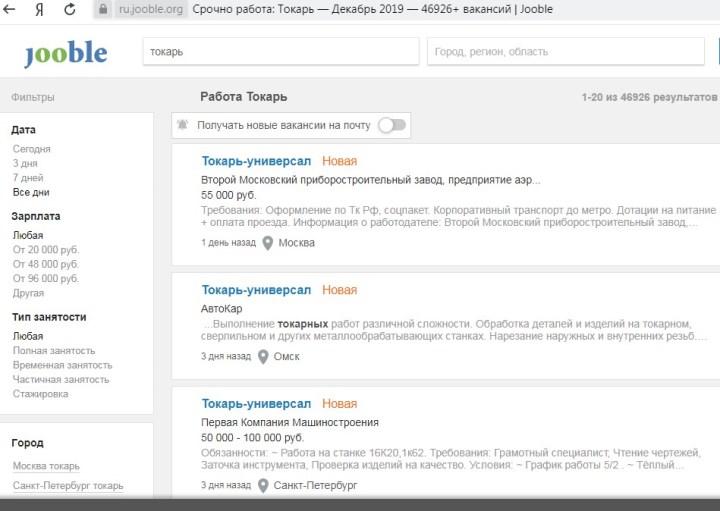Click the Yandex Я browser icon
720x511 pixels.
point(39,9)
